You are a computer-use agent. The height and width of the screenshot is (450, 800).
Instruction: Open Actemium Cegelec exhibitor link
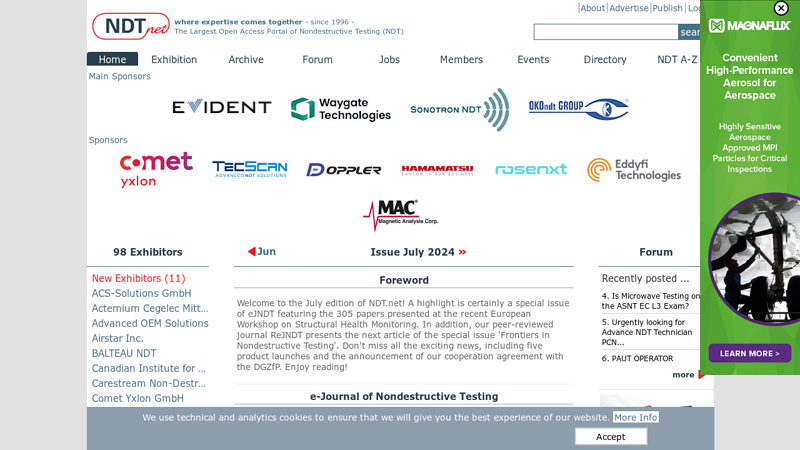[150, 308]
